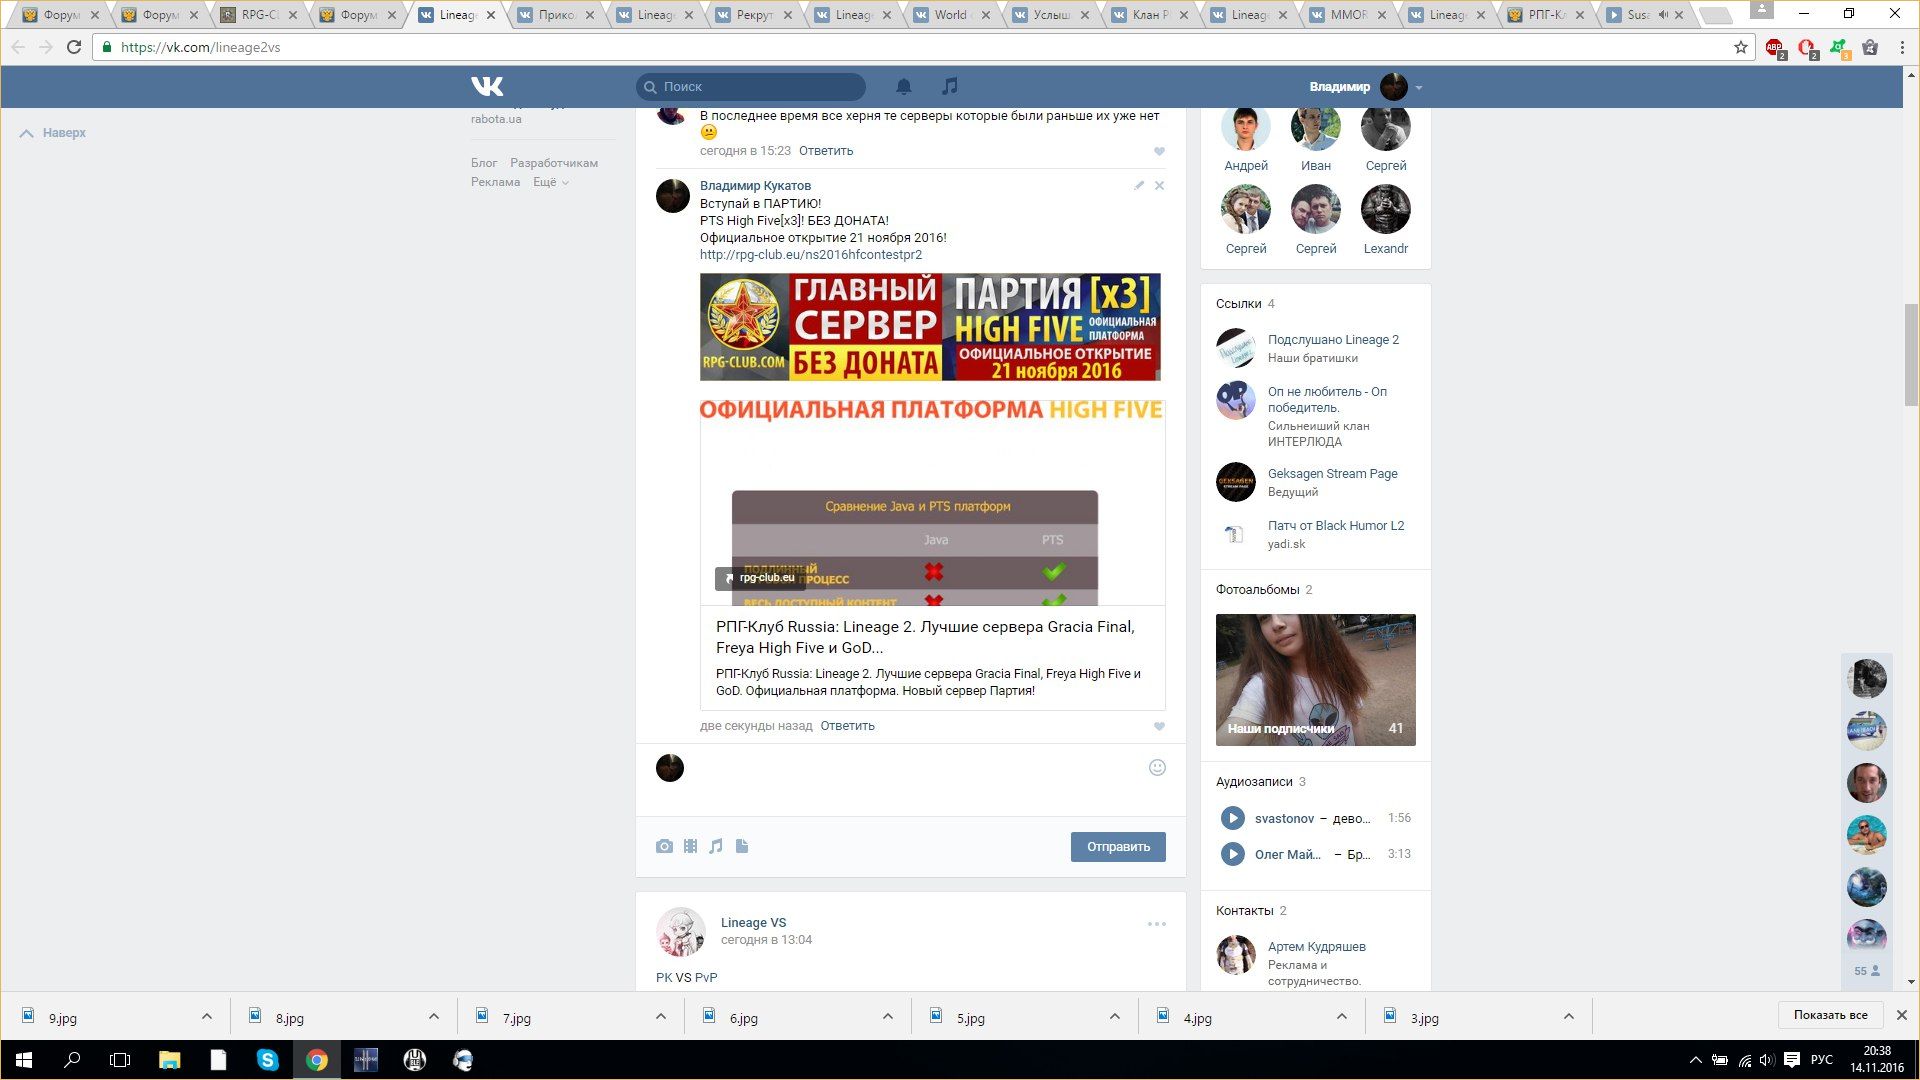Switch to Клан Р browser tab
The width and height of the screenshot is (1920, 1080).
click(1149, 15)
